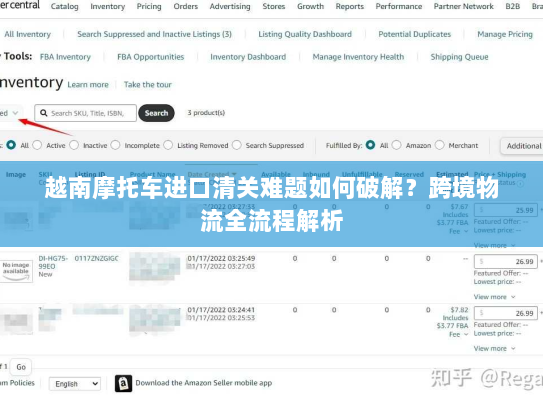Open Download the Amazon Seller mobile app
543x408 pixels.
(x=204, y=383)
